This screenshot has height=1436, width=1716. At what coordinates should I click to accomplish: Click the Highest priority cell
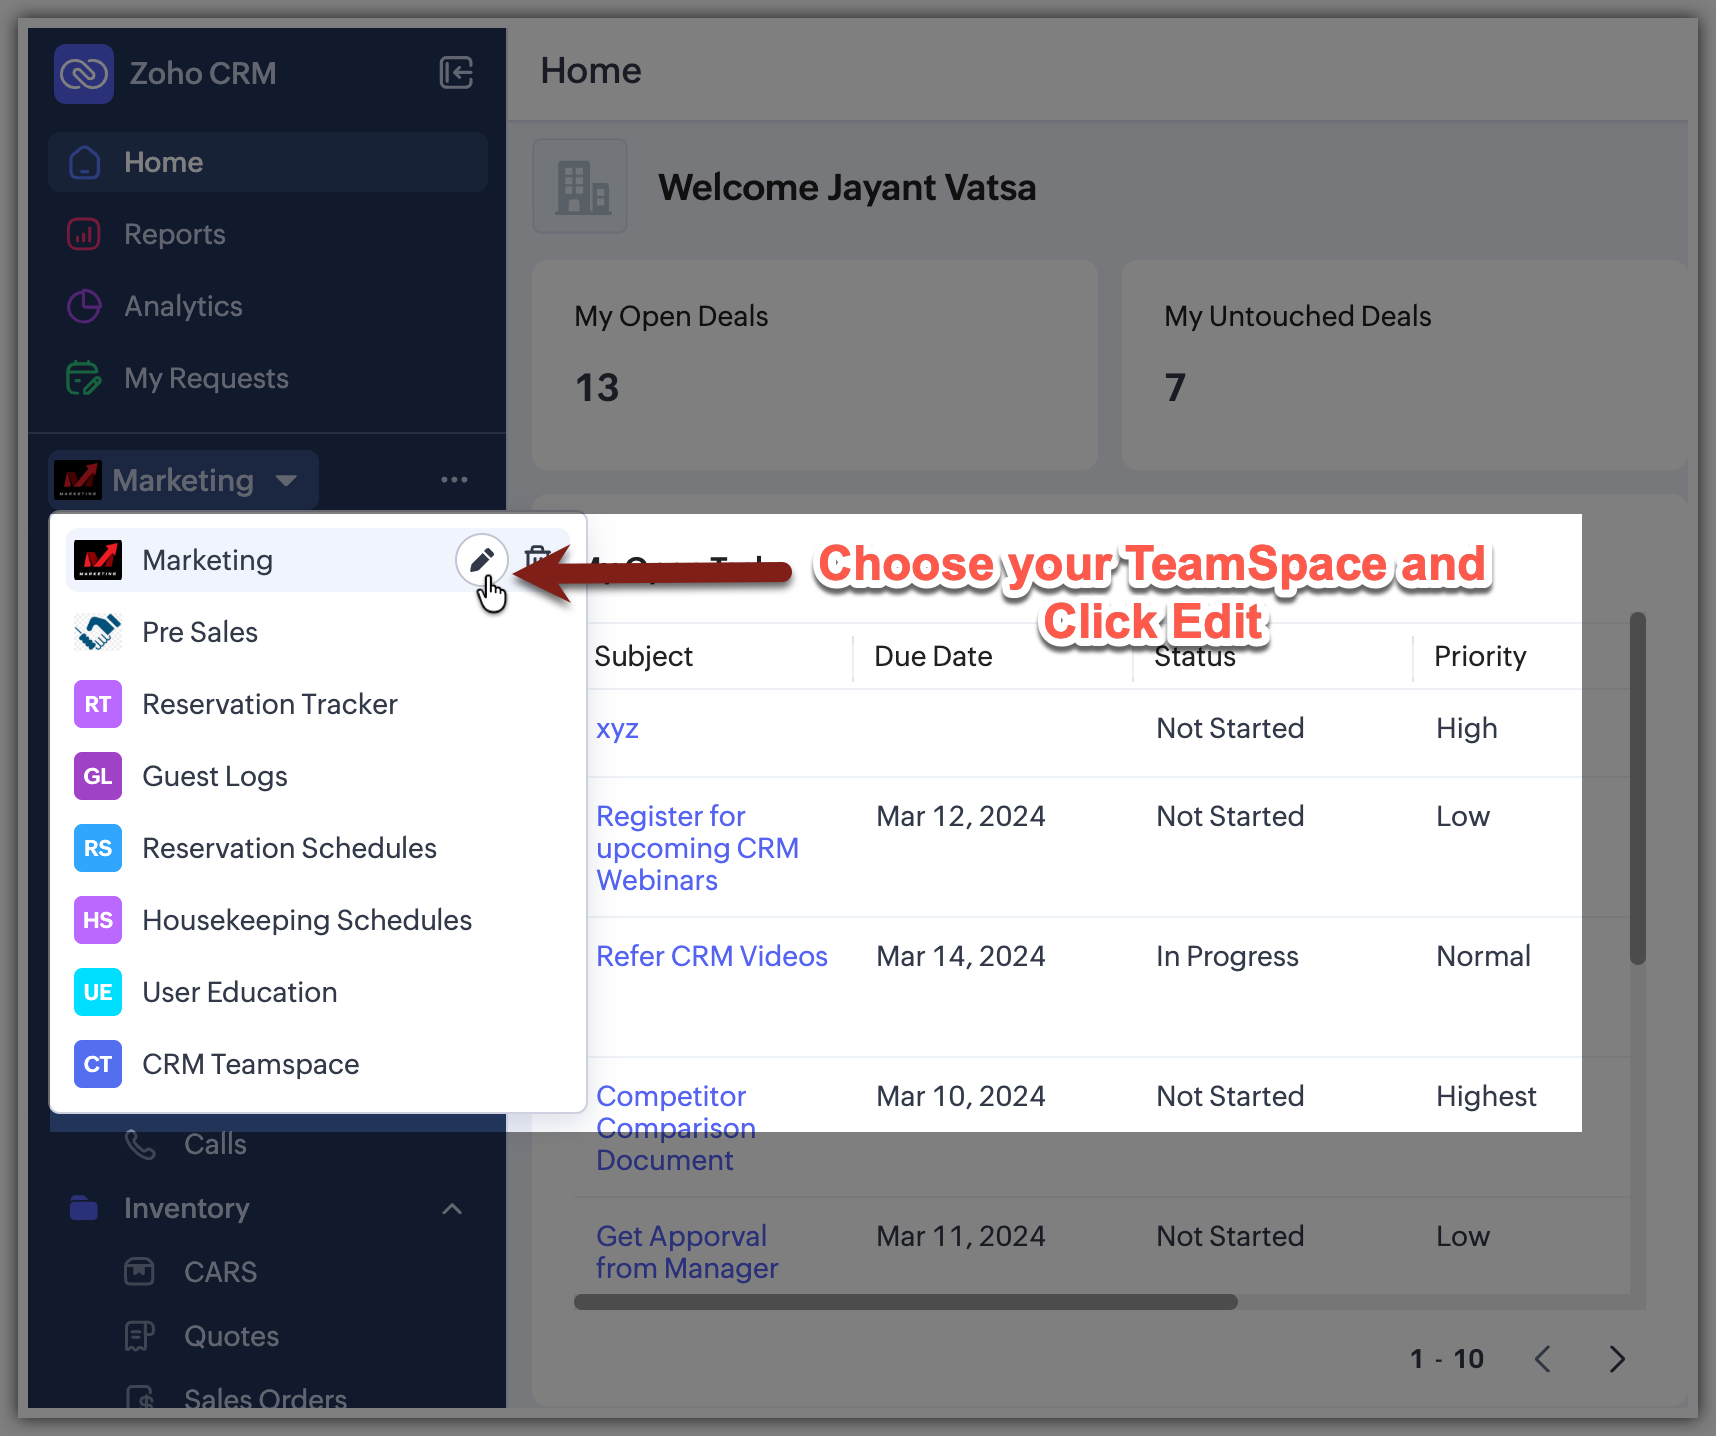[x=1486, y=1096]
